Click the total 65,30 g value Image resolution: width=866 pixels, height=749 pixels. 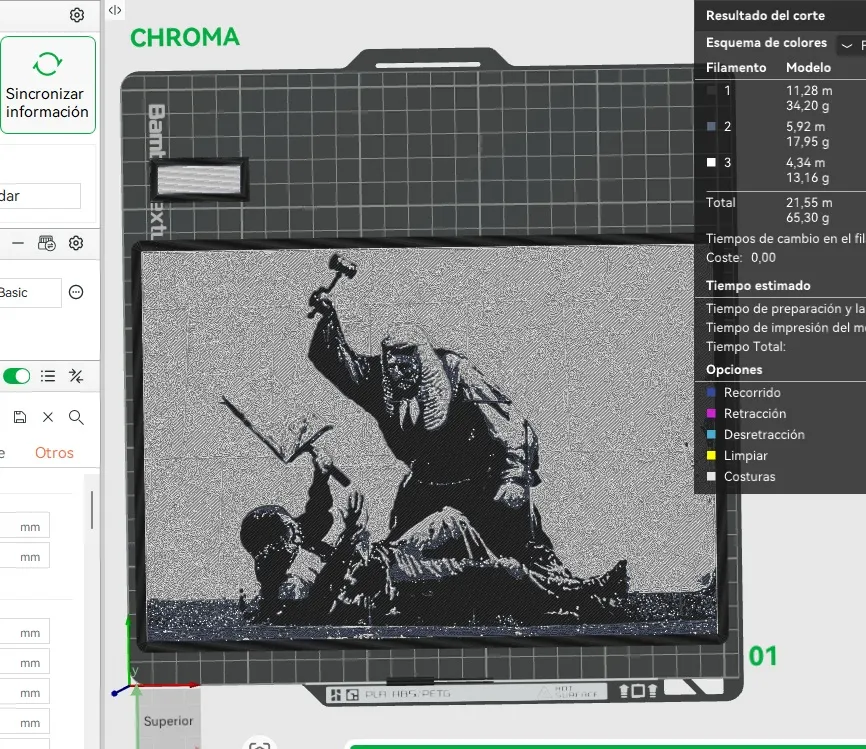pos(807,218)
